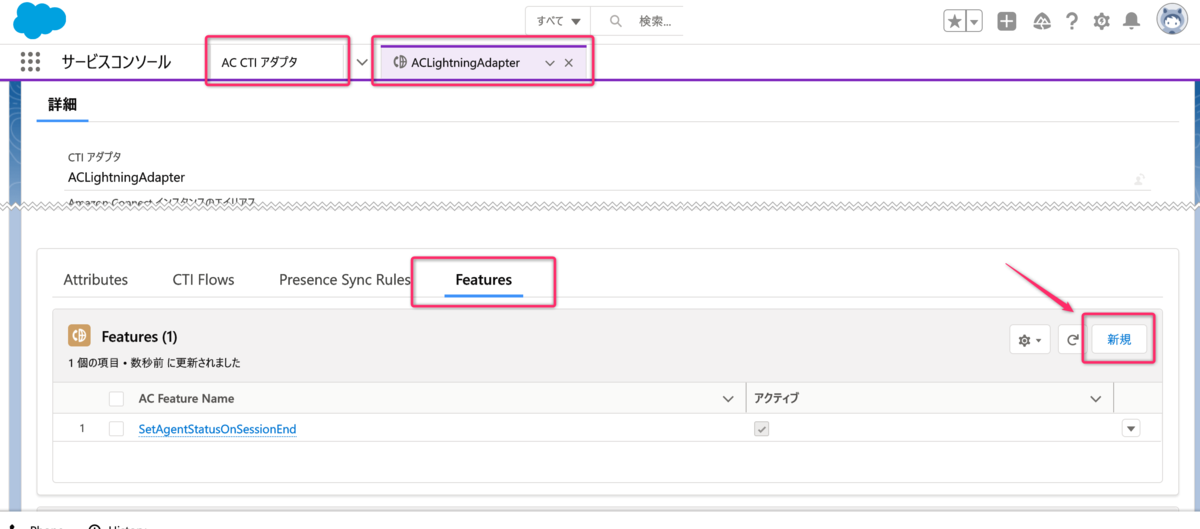This screenshot has height=529, width=1200.
Task: Open the notifications bell
Action: pos(1131,21)
